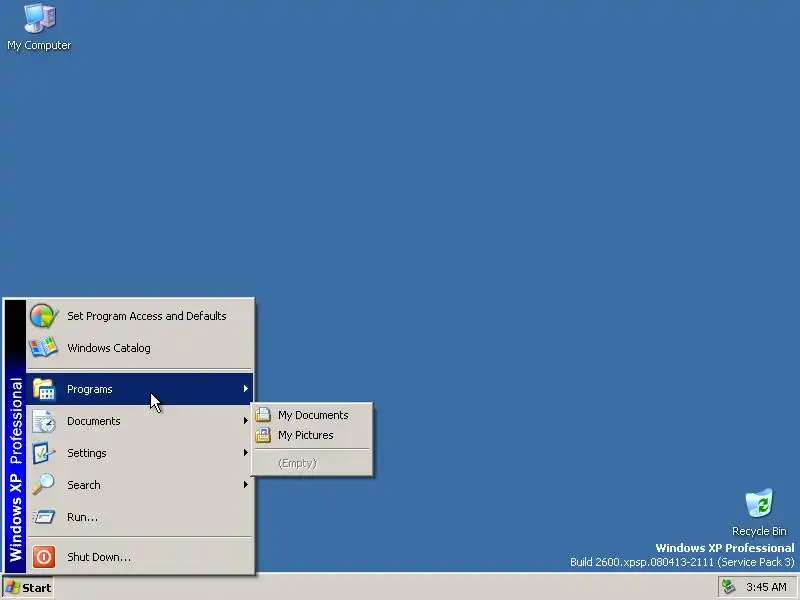This screenshot has height=600, width=800.
Task: Launch Windows Catalog from Start menu
Action: click(140, 347)
